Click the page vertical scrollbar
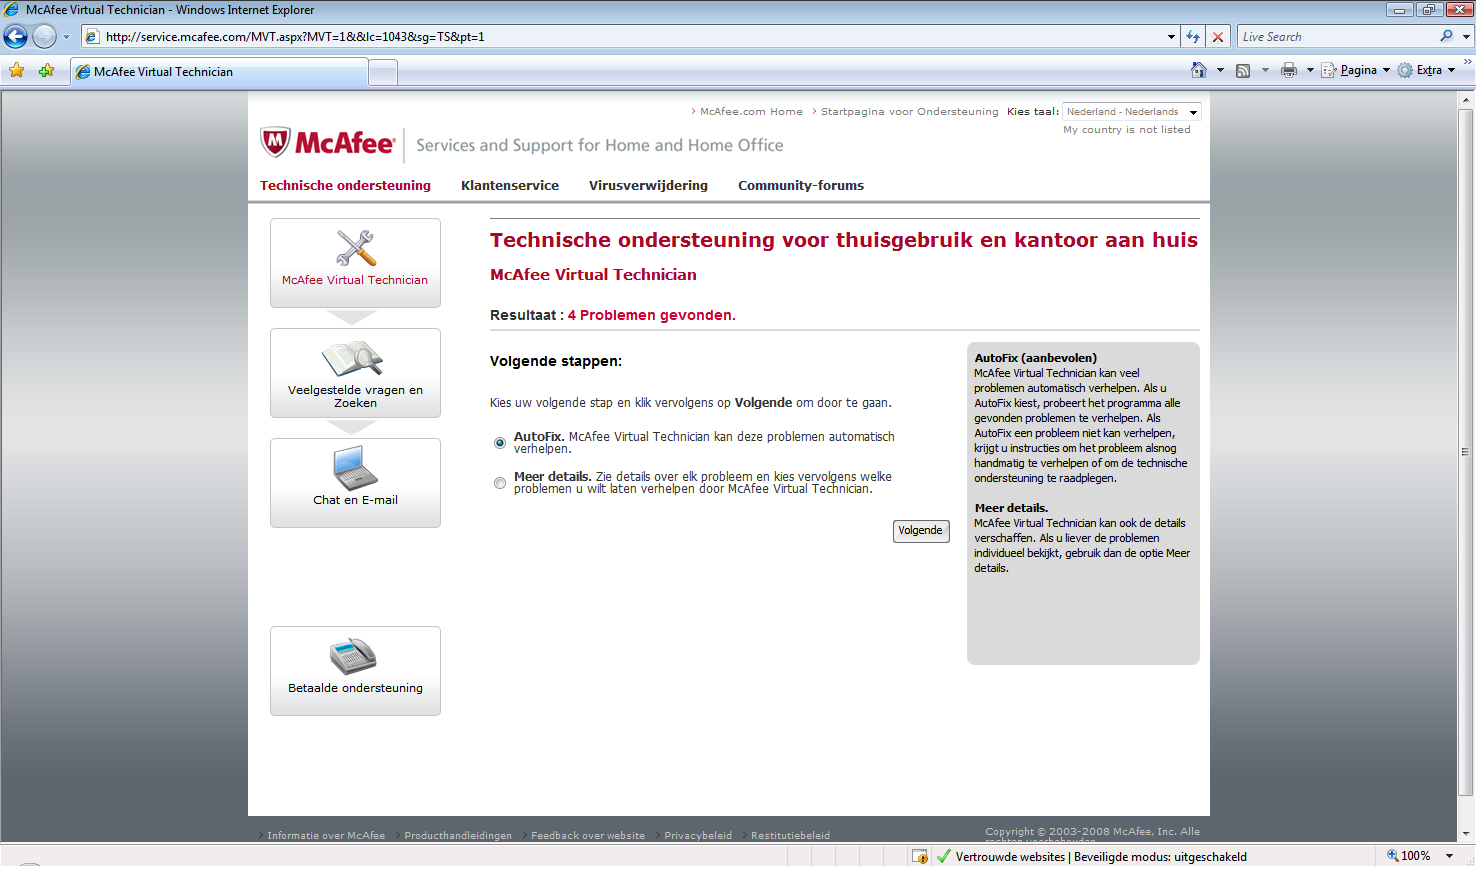Viewport: 1476px width, 875px height. pyautogui.click(x=1467, y=452)
